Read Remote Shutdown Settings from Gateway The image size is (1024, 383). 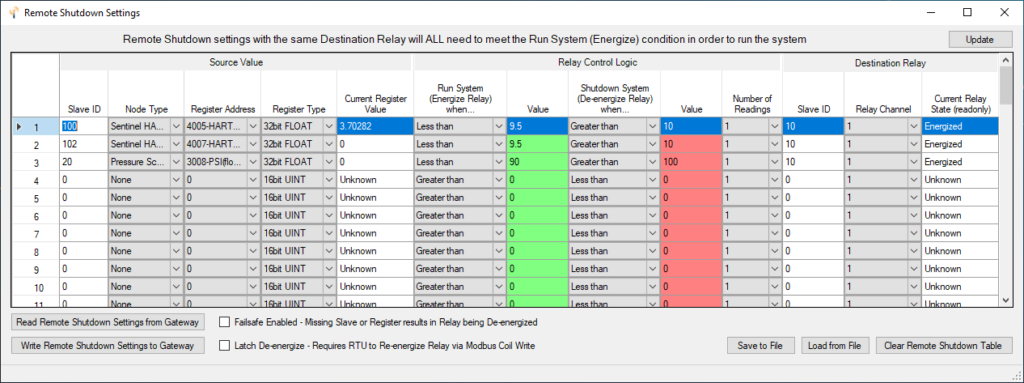[108, 322]
